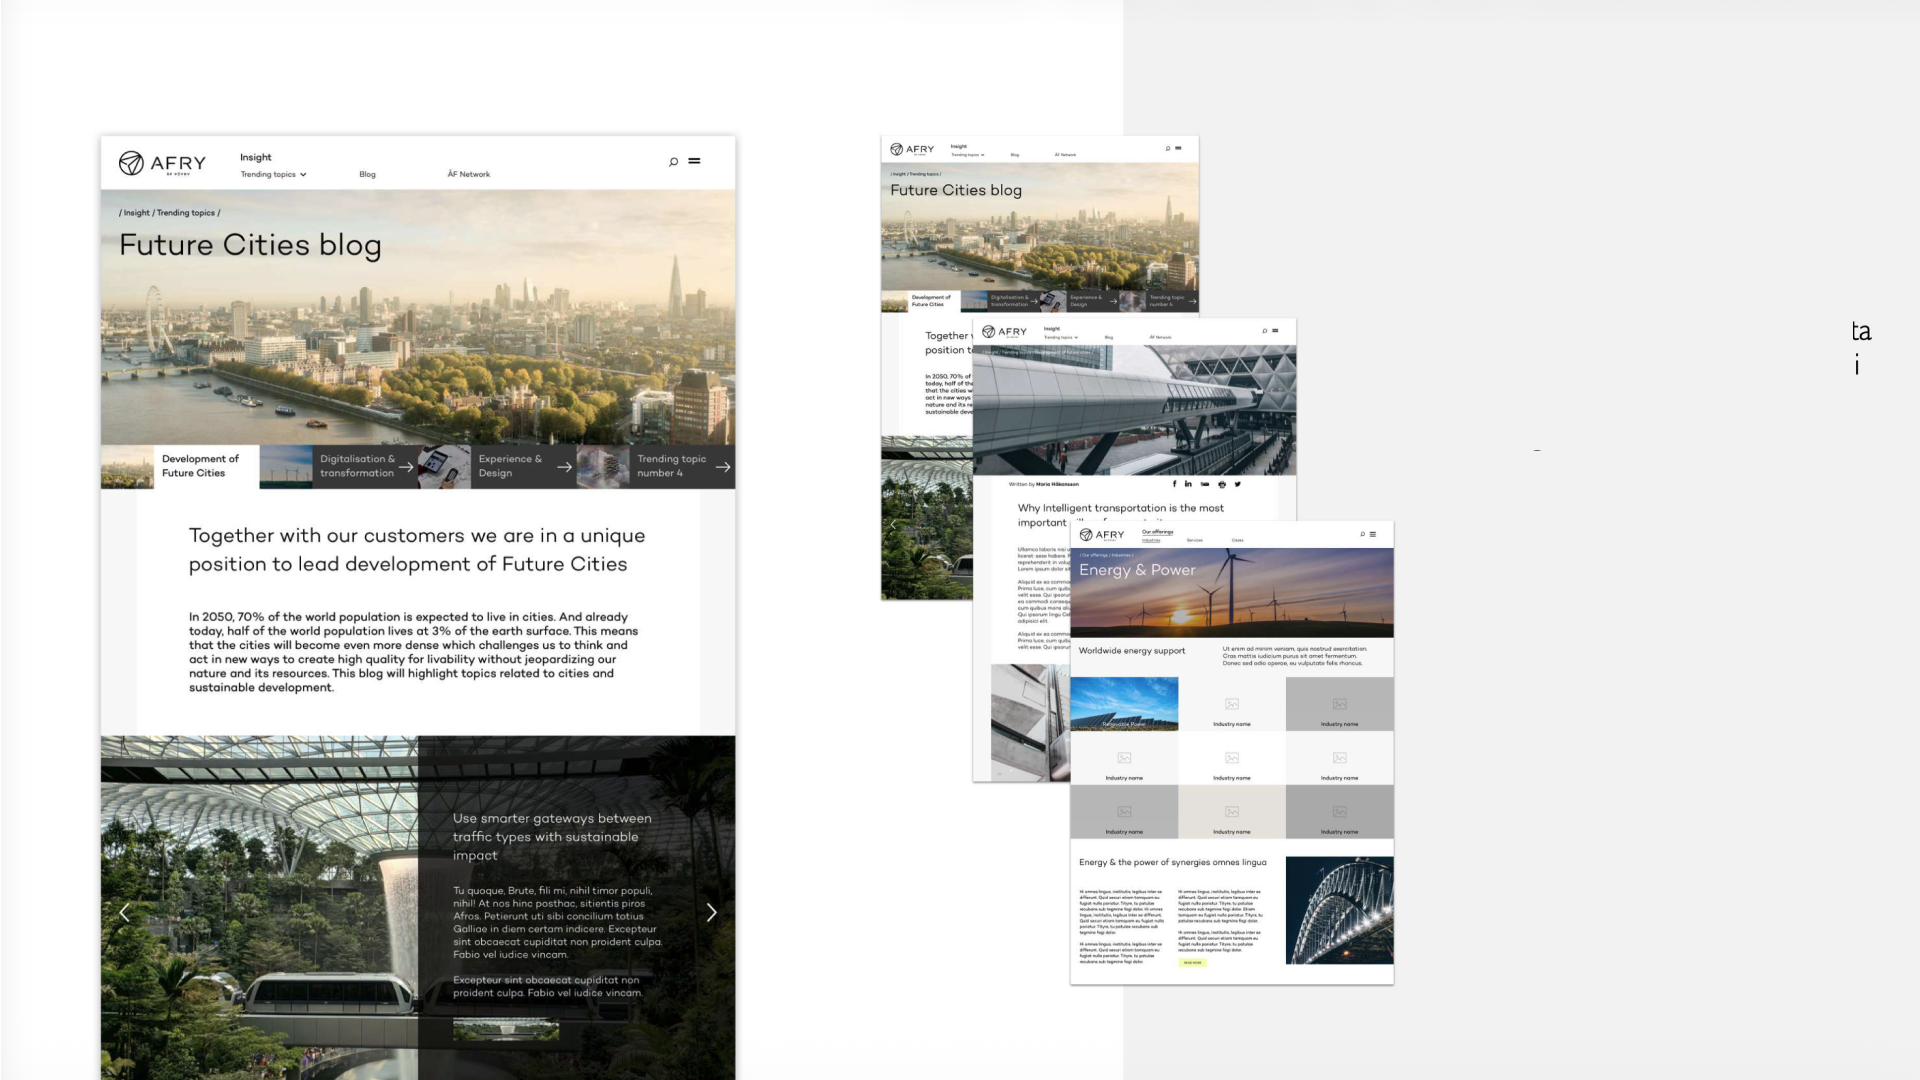Open the search icon in the top navigation
Screen dimensions: 1920x1080
coord(673,161)
